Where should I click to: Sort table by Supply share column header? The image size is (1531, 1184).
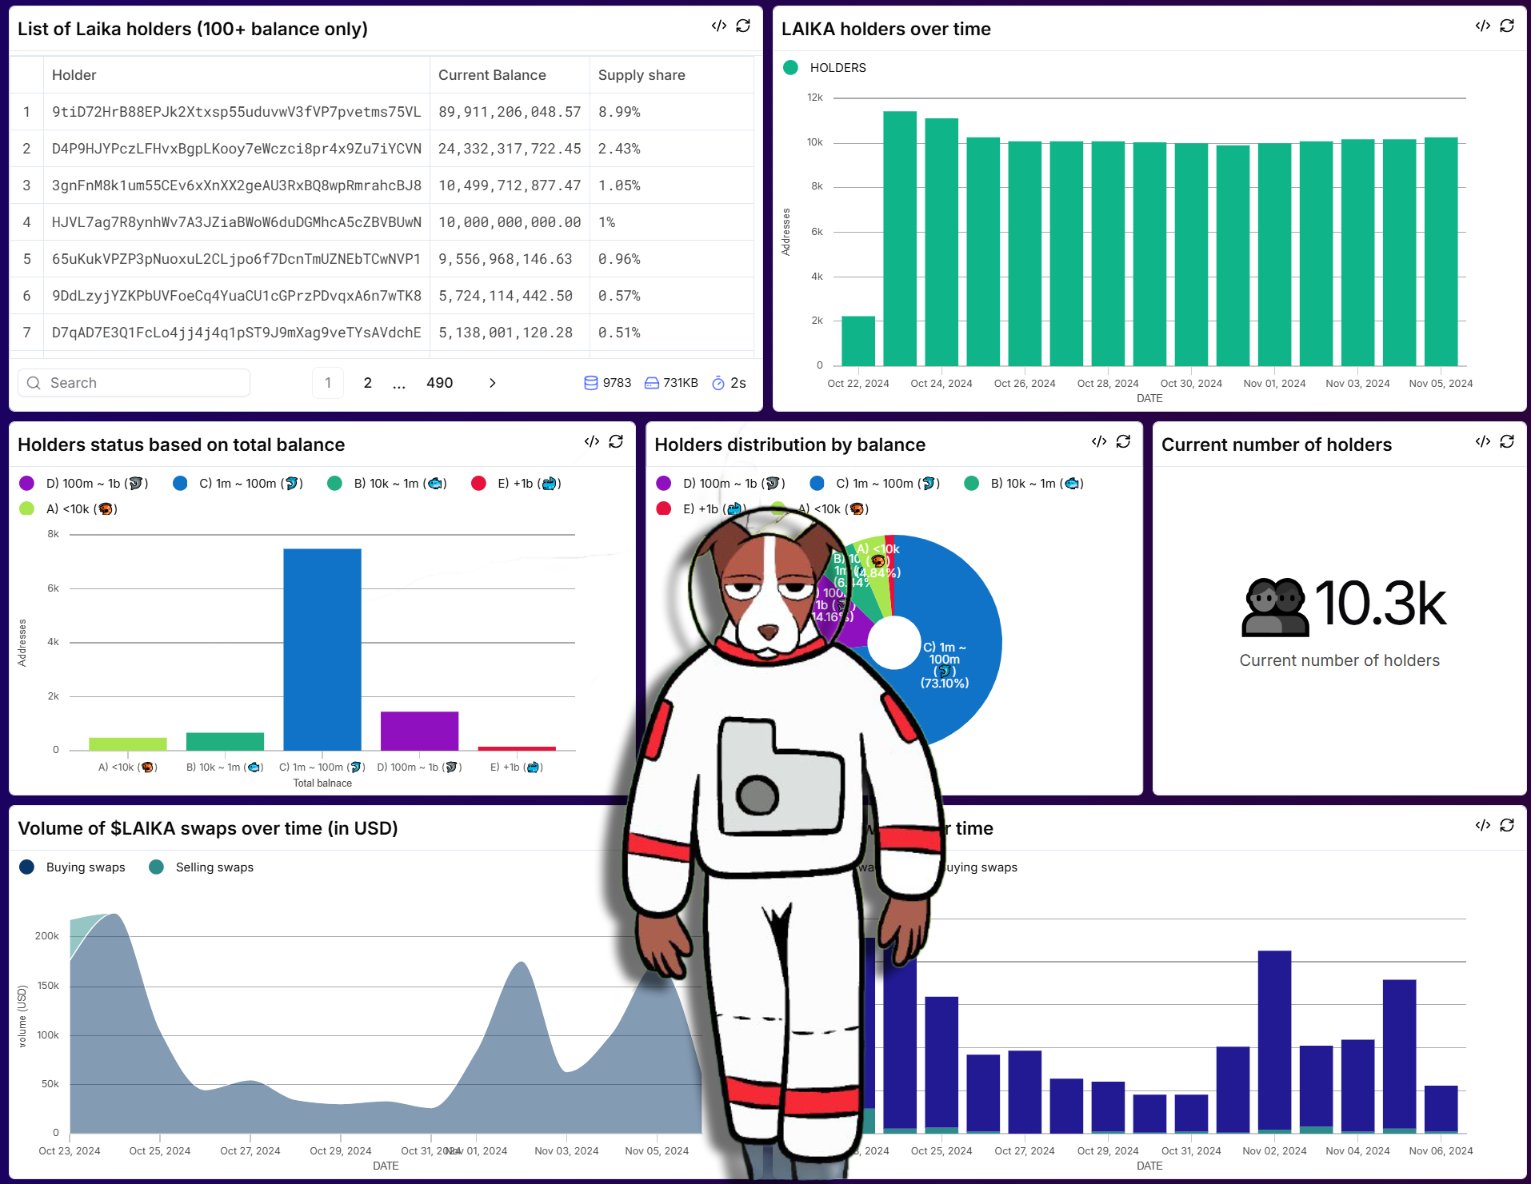click(x=641, y=75)
